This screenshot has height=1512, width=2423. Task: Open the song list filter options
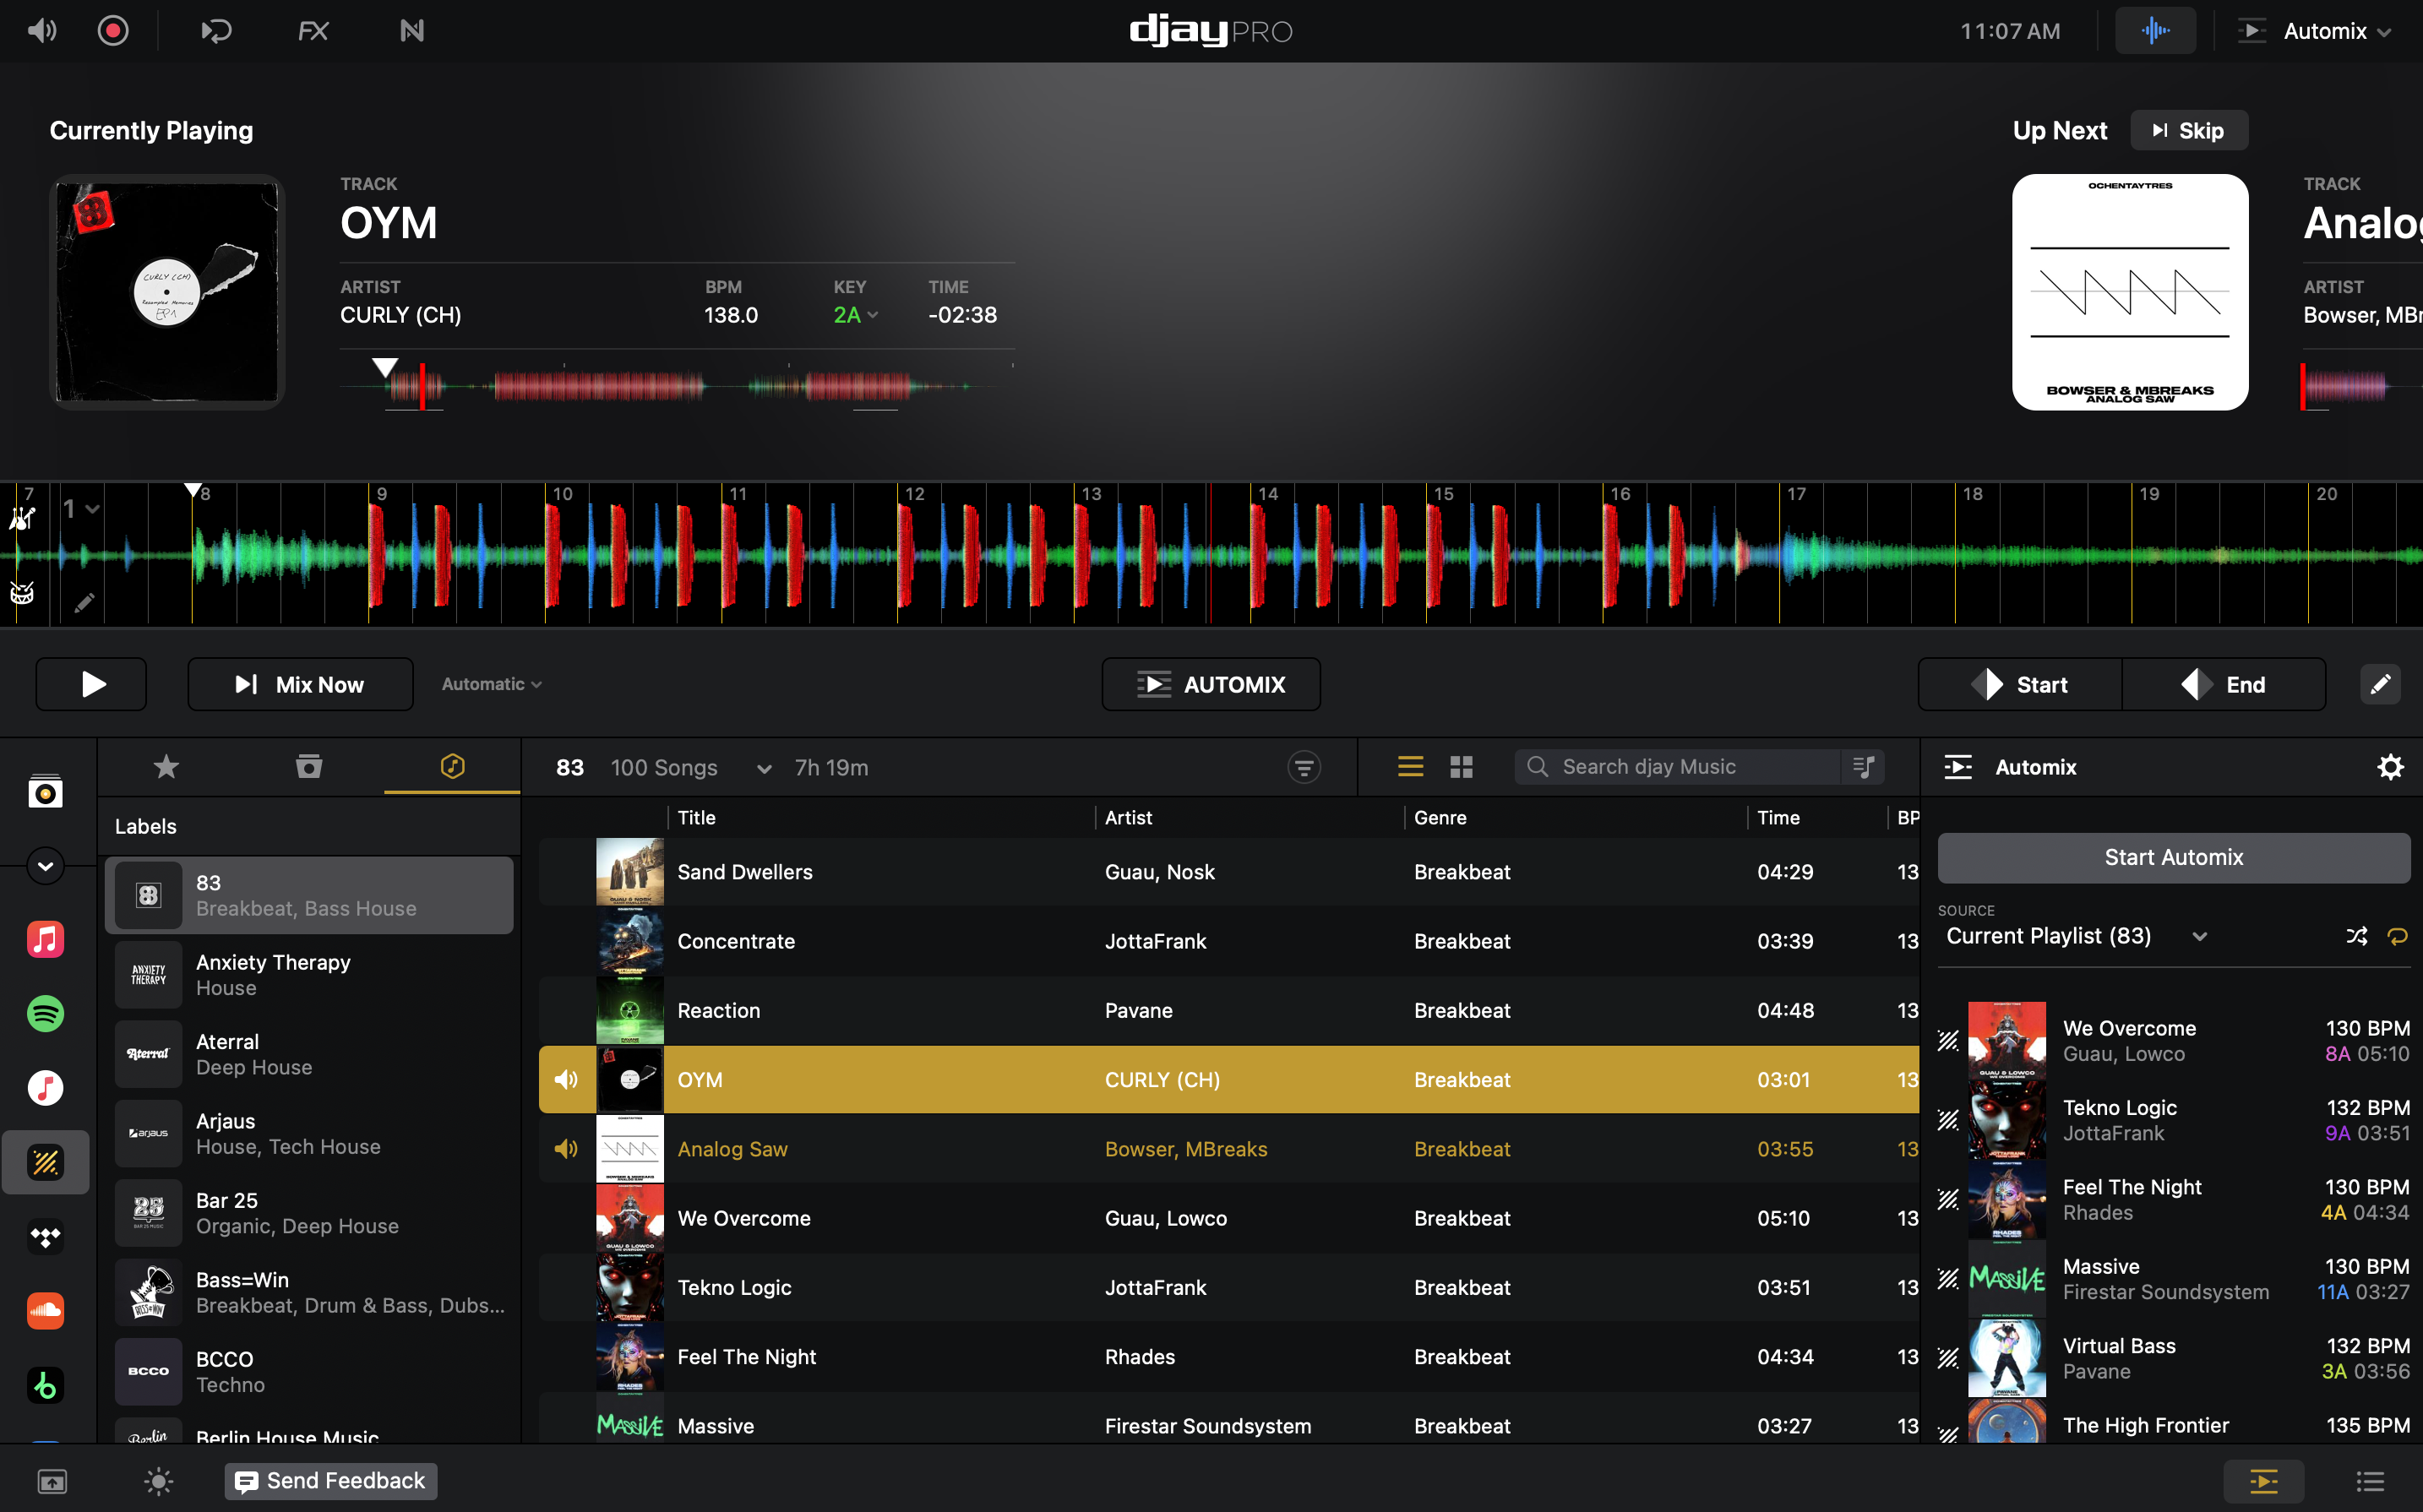(1305, 766)
